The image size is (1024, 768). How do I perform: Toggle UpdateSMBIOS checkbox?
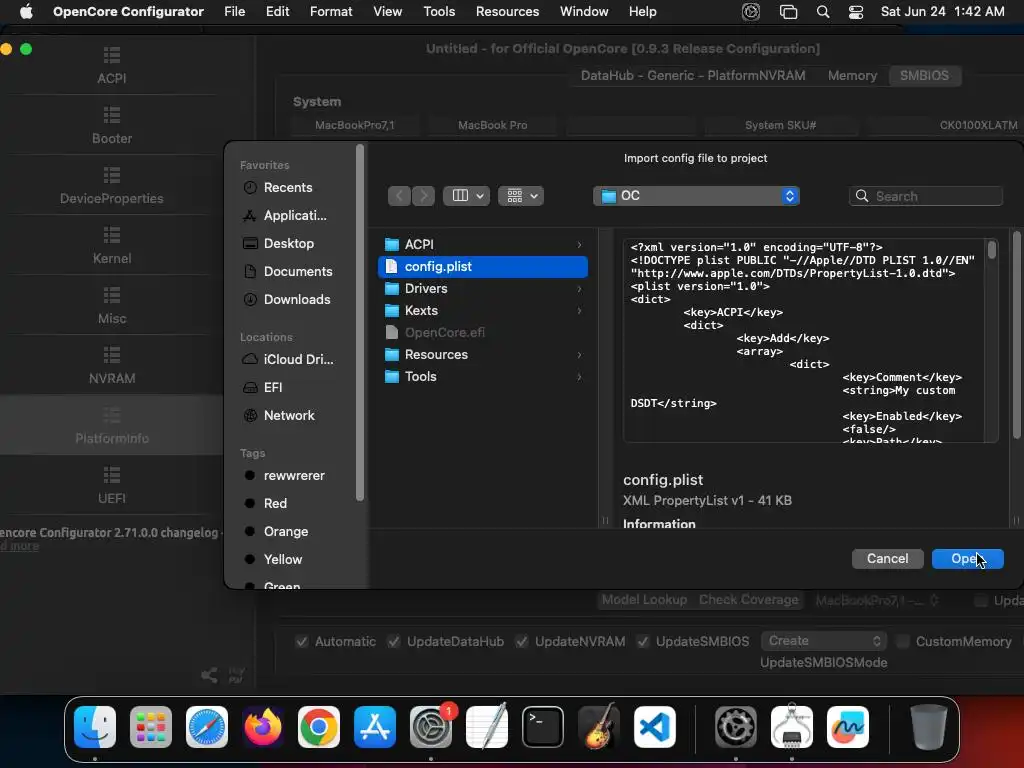click(x=643, y=642)
